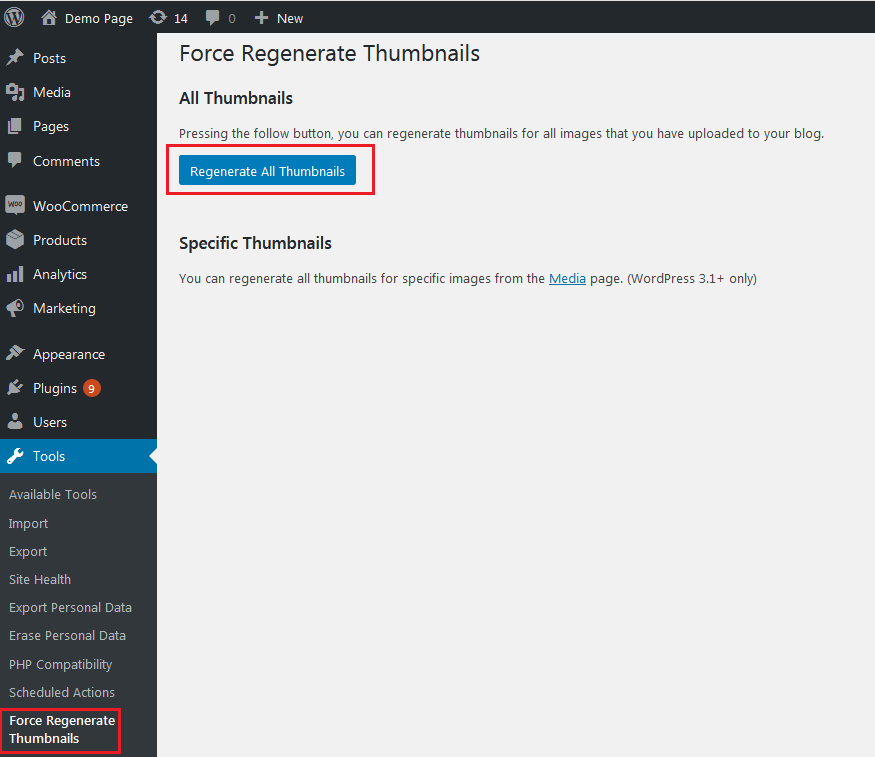
Task: Click the Media library icon
Action: 15,92
